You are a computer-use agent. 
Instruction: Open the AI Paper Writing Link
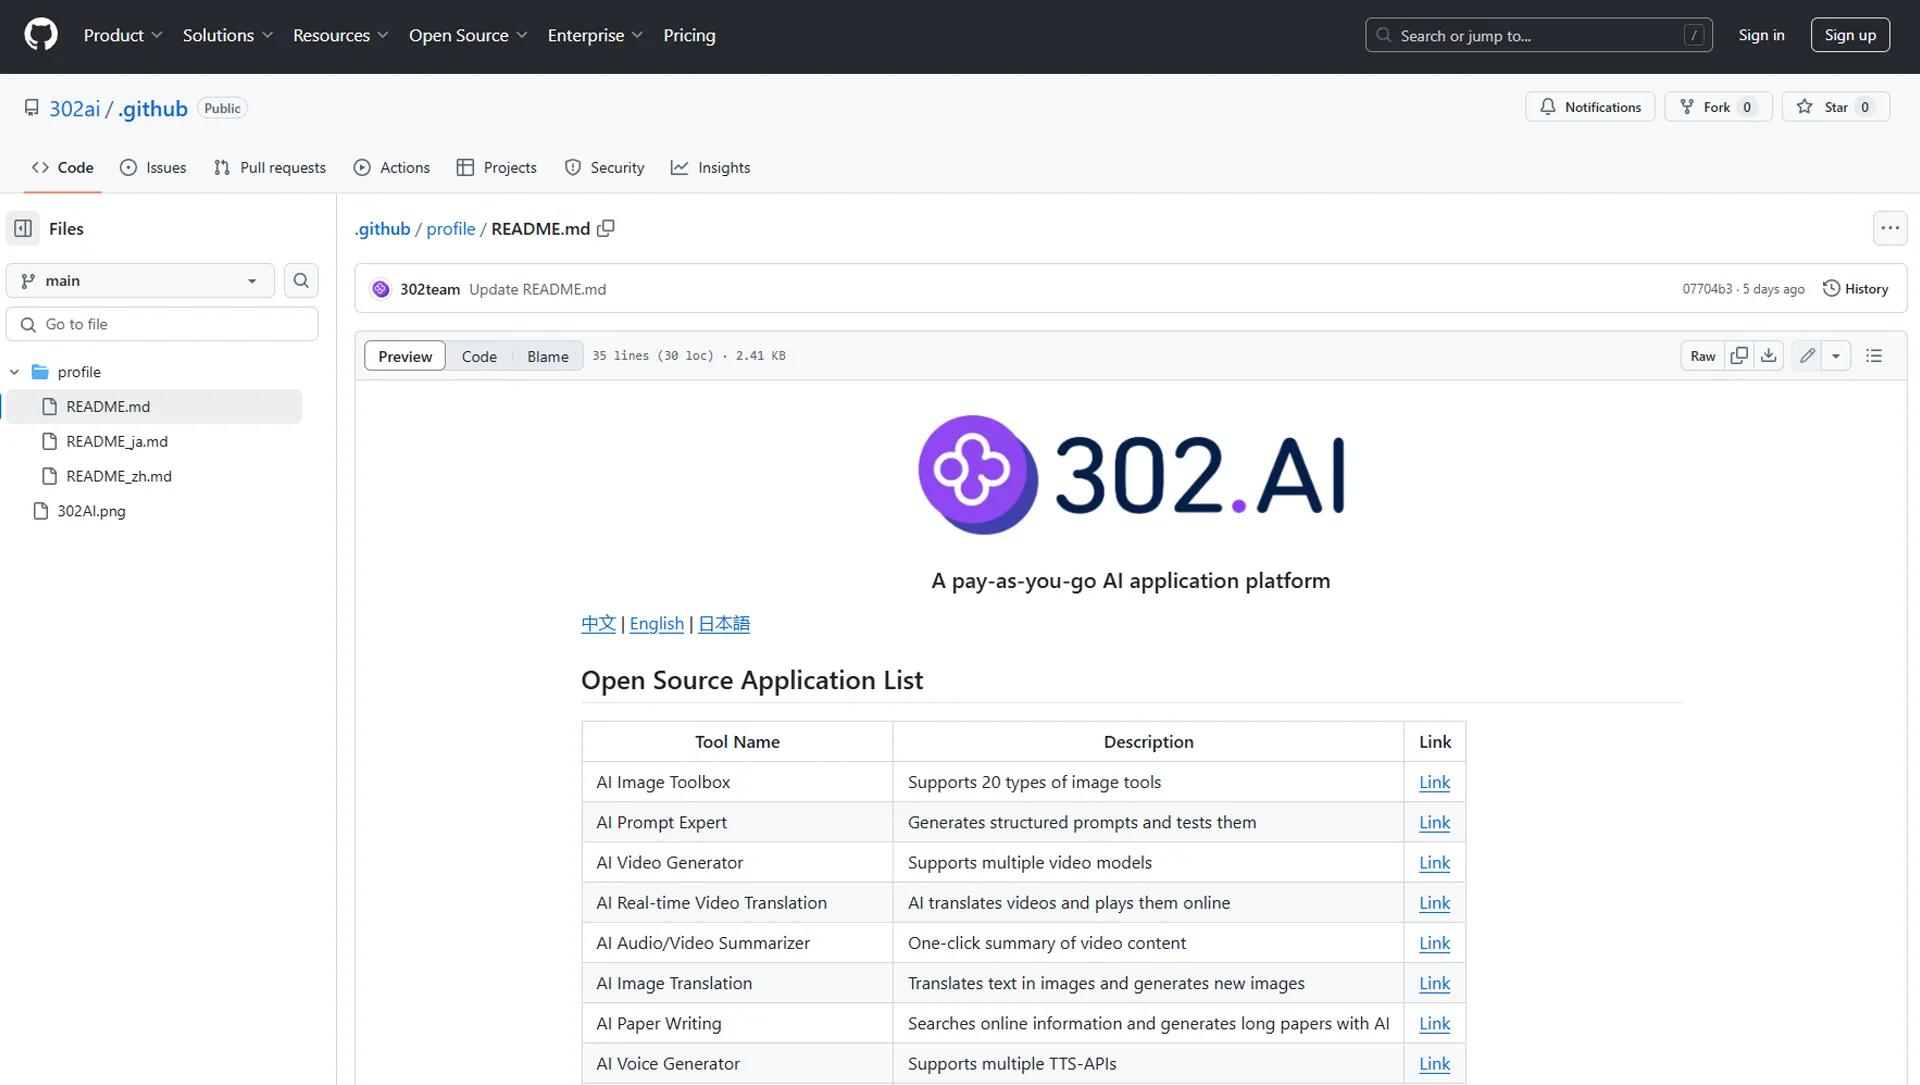pyautogui.click(x=1434, y=1024)
